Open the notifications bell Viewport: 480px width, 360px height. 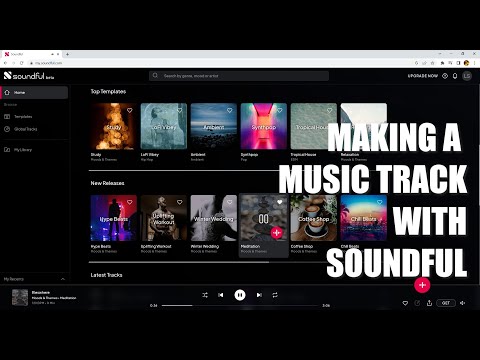(455, 76)
